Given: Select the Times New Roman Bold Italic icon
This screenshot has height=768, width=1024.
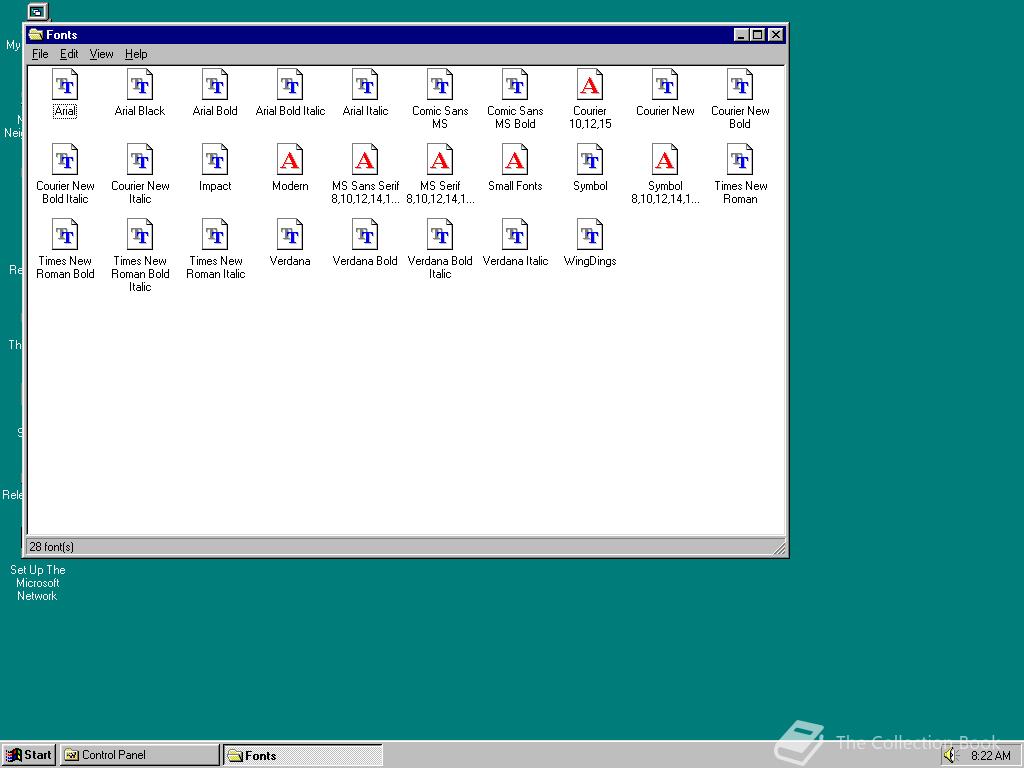Looking at the screenshot, I should click(x=139, y=235).
